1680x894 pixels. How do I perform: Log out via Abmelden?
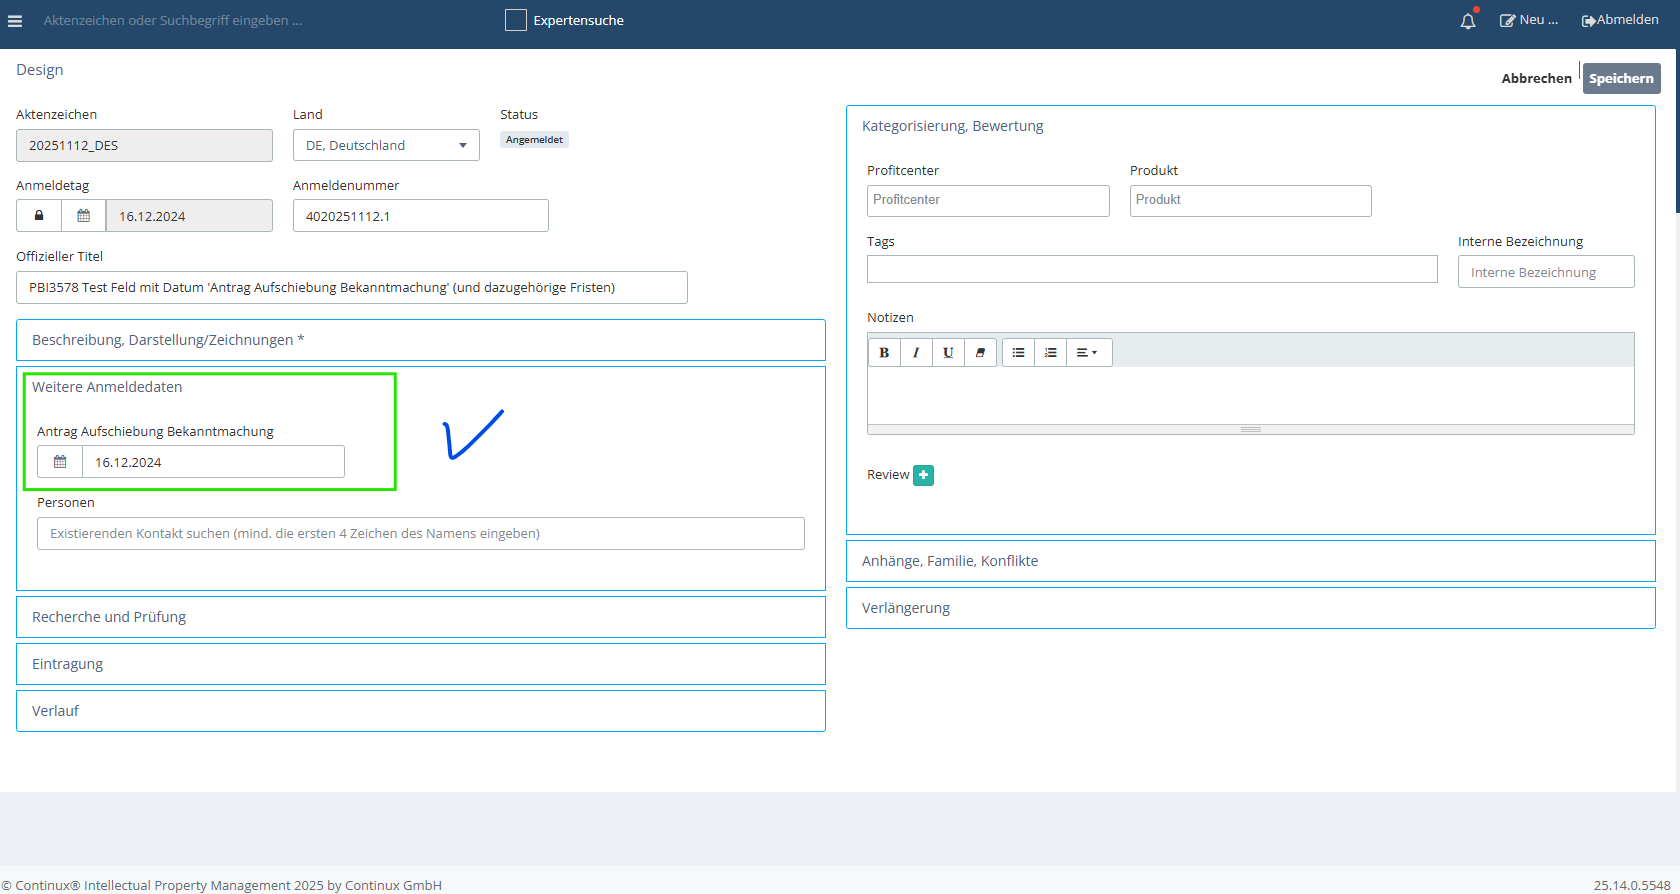coord(1620,20)
